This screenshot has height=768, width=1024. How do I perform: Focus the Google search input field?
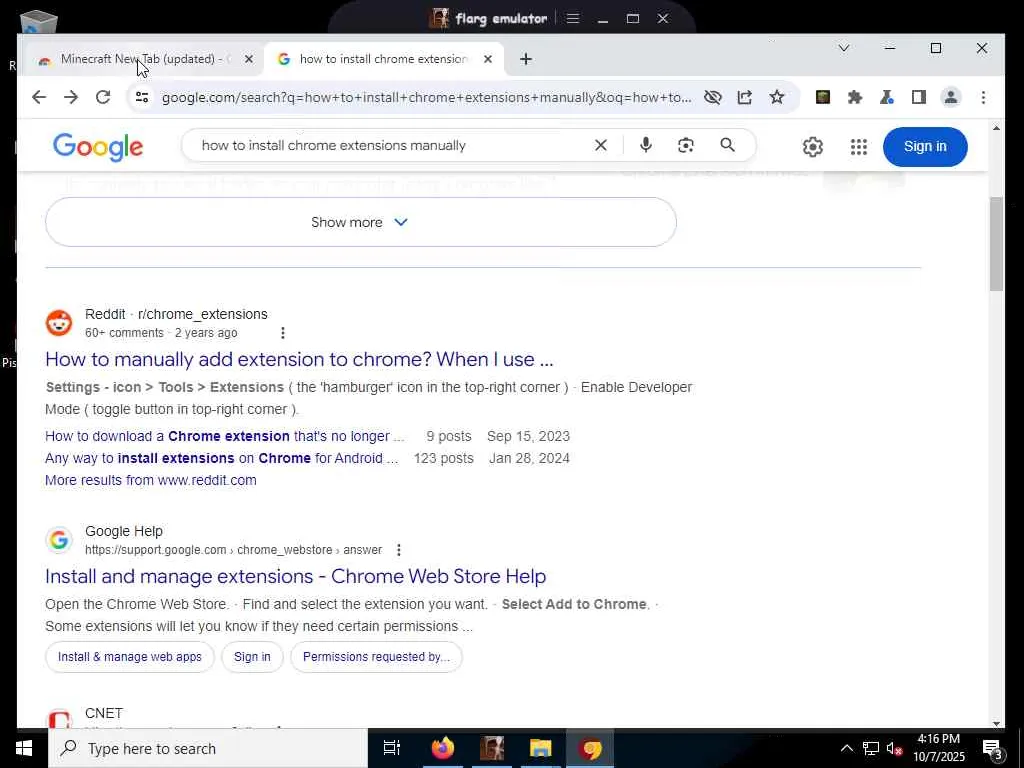point(392,145)
